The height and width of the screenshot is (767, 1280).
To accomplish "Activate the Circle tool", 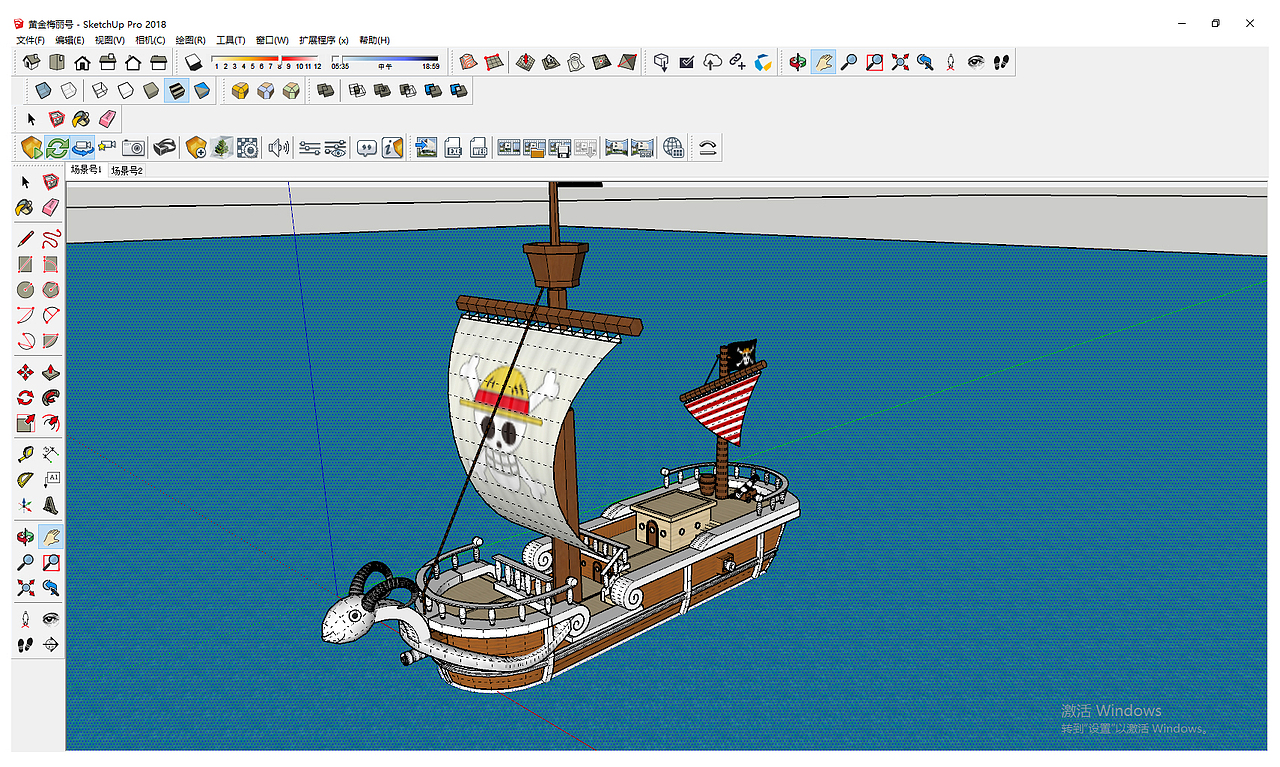I will tap(25, 290).
